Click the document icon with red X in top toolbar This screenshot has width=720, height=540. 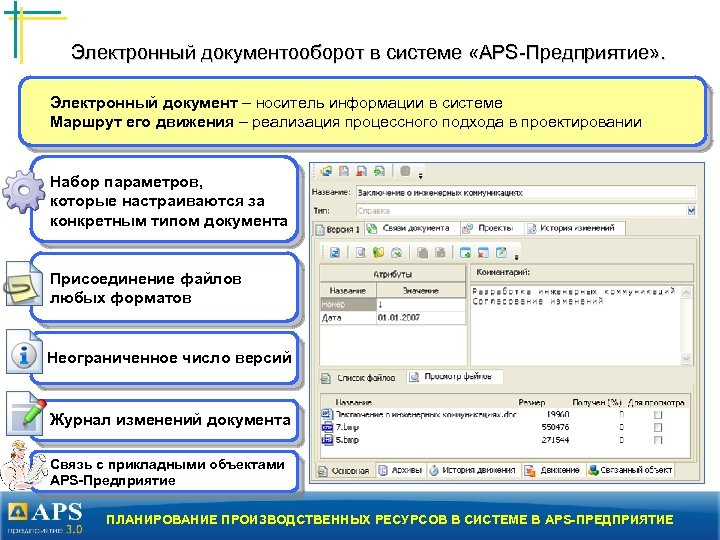click(x=361, y=171)
